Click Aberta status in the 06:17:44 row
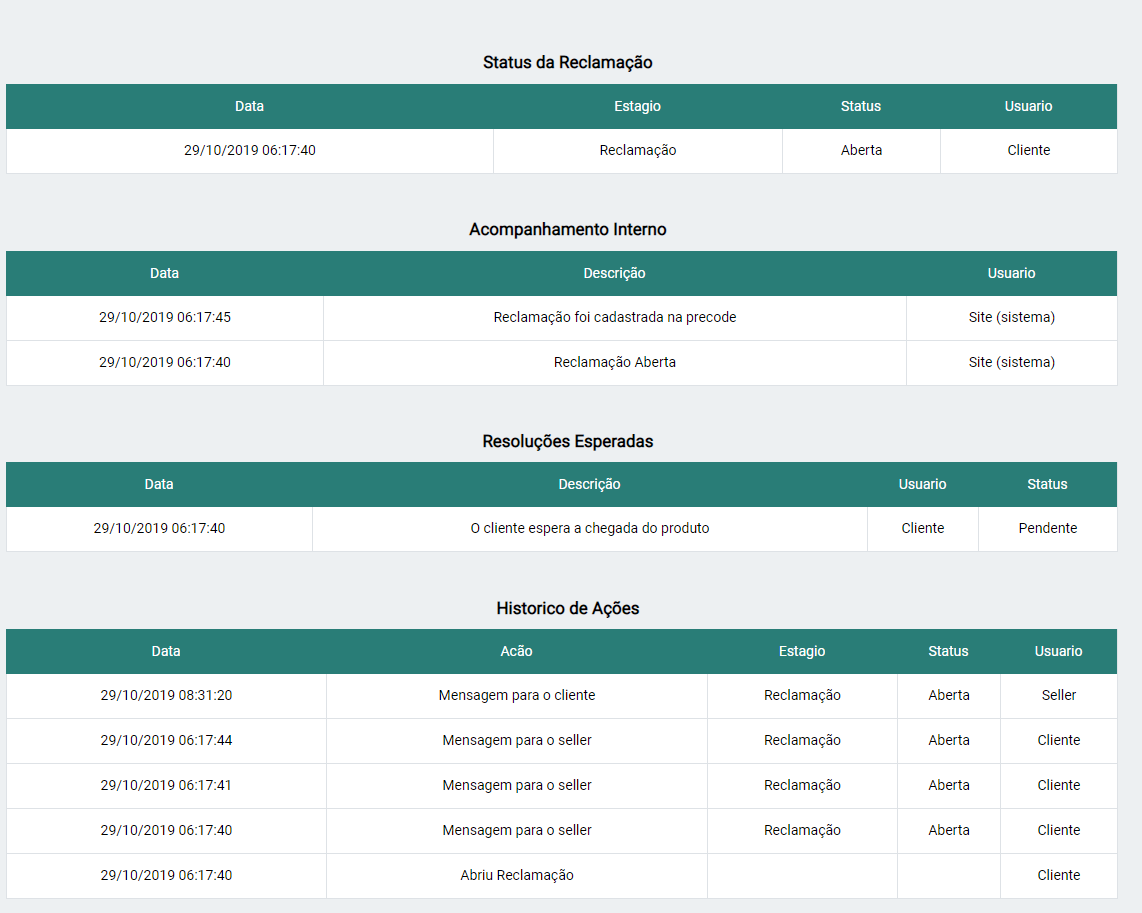Viewport: 1142px width, 913px height. coord(949,740)
